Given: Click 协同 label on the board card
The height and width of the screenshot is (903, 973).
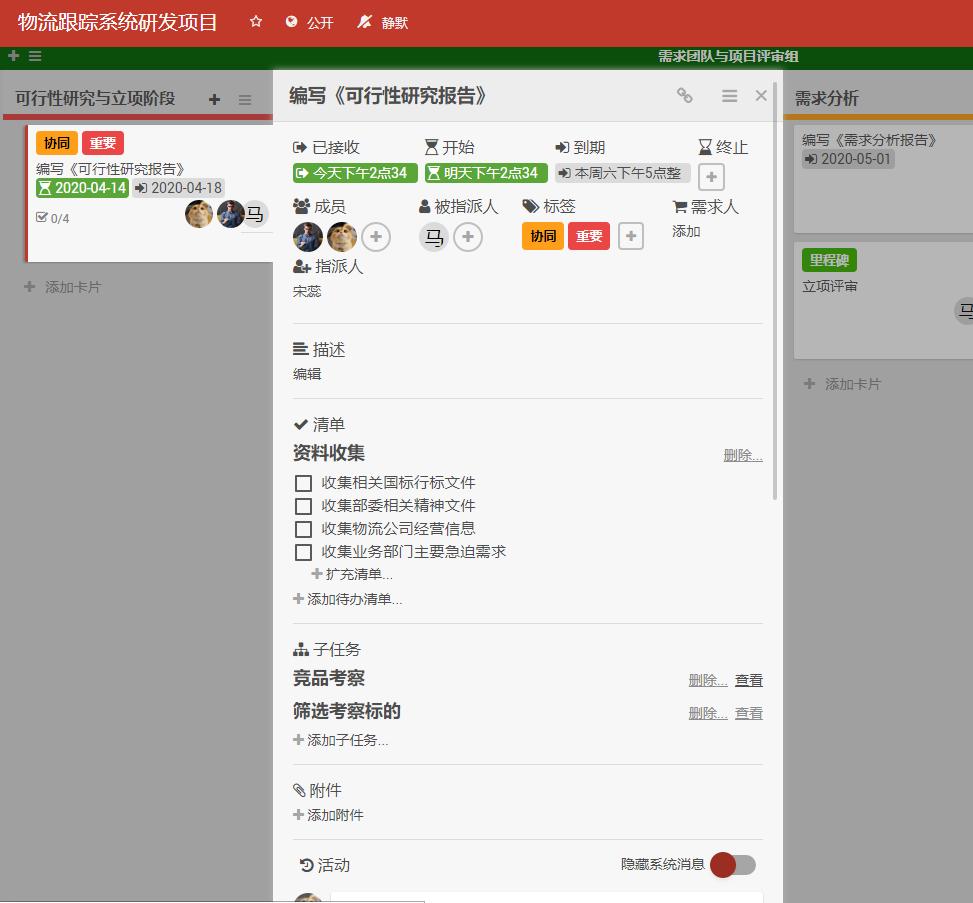Looking at the screenshot, I should [x=56, y=143].
